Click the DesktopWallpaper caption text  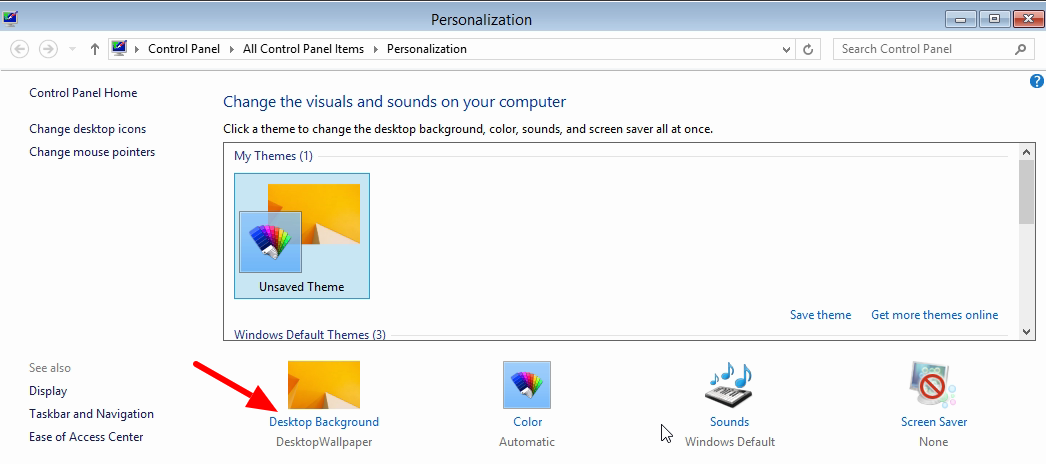324,442
